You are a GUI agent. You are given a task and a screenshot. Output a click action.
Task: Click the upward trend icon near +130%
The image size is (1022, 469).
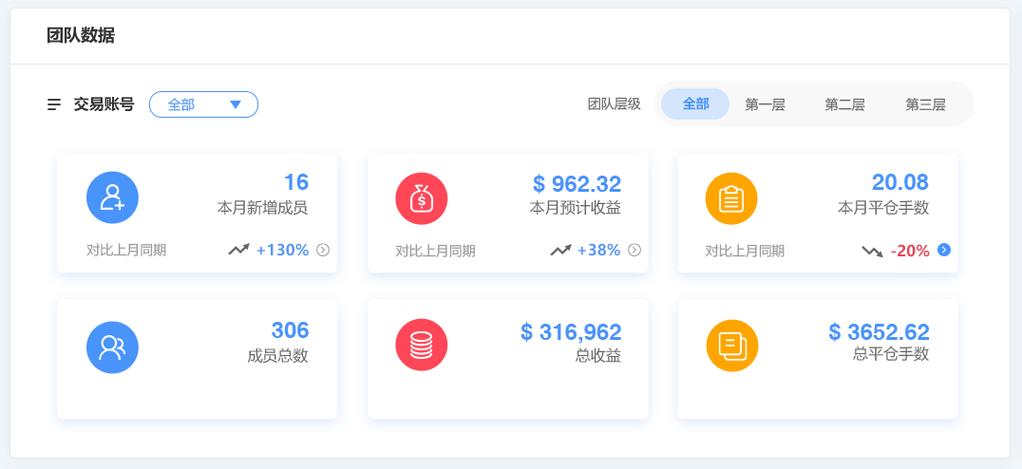[x=238, y=250]
